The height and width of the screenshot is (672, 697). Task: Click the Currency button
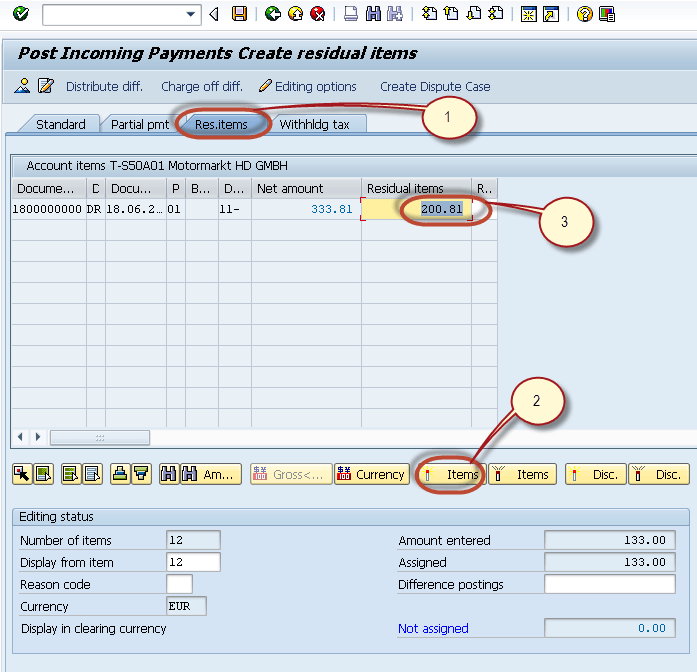[371, 475]
